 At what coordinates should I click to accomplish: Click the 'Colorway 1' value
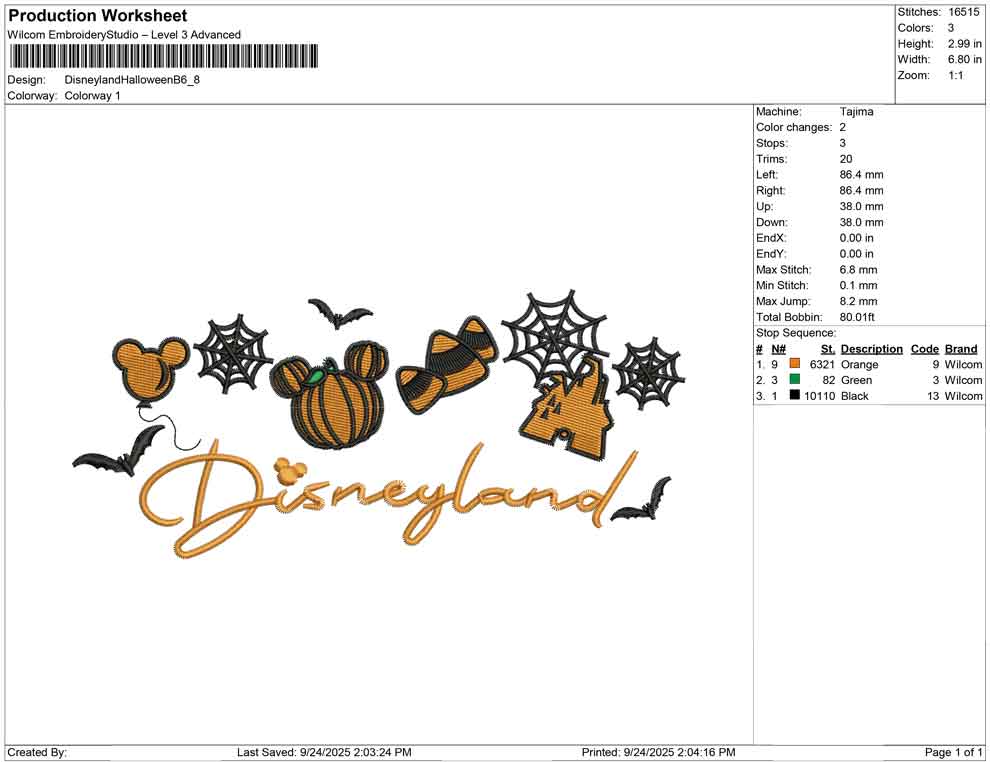tap(92, 96)
